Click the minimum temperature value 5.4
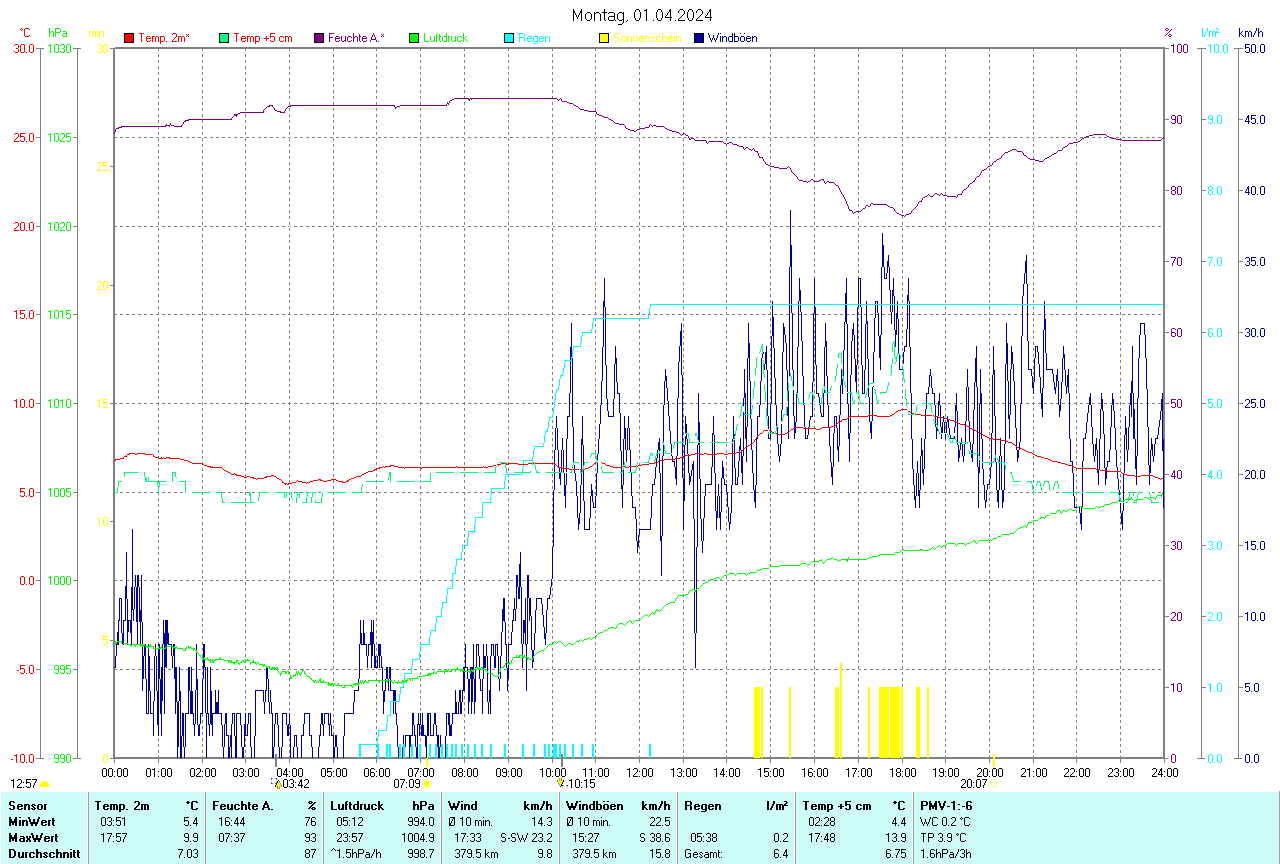This screenshot has width=1280, height=864. point(191,822)
